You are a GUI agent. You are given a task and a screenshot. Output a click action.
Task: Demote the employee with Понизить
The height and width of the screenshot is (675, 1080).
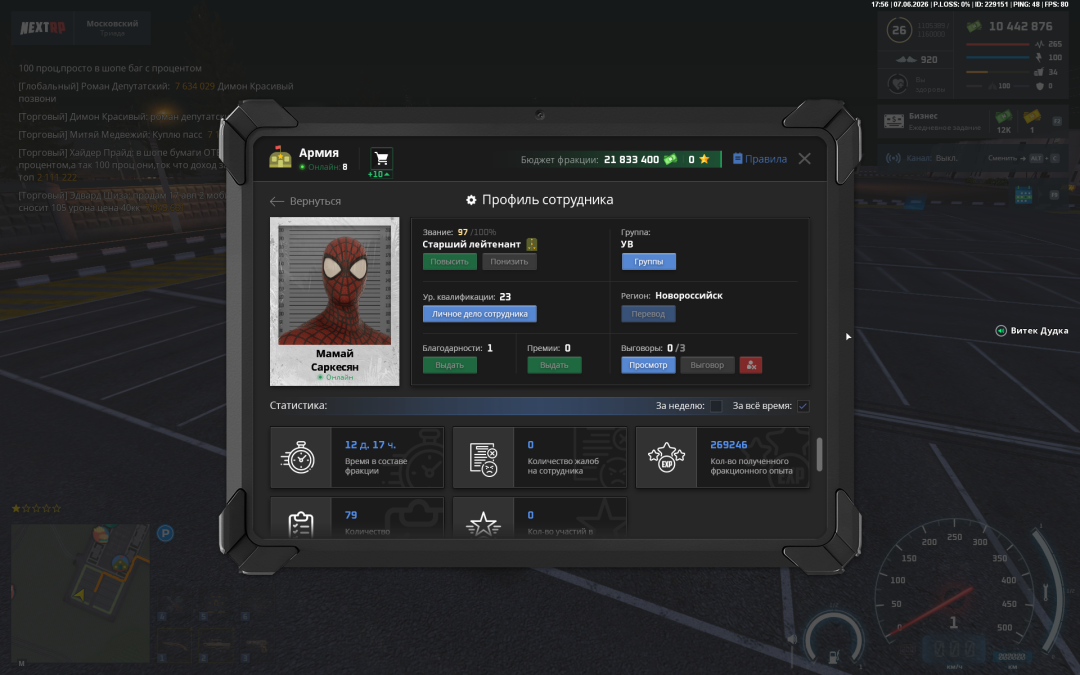[509, 262]
